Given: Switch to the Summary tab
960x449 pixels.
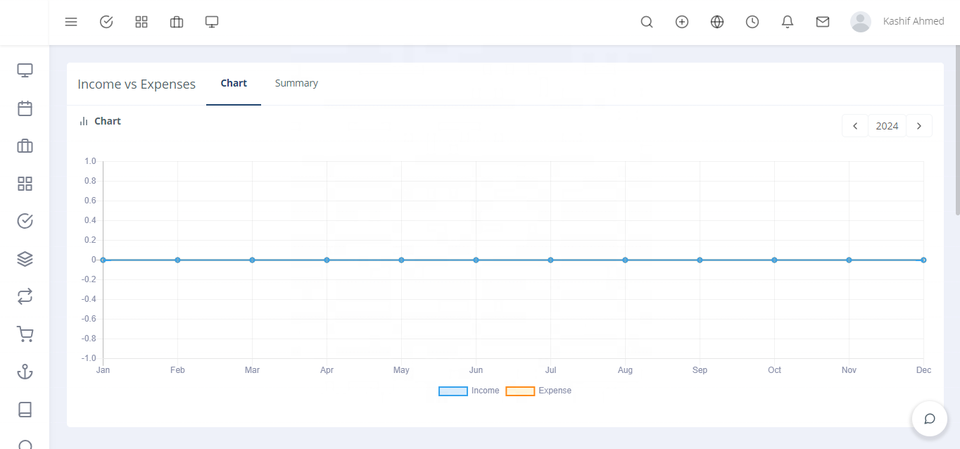Looking at the screenshot, I should (296, 84).
